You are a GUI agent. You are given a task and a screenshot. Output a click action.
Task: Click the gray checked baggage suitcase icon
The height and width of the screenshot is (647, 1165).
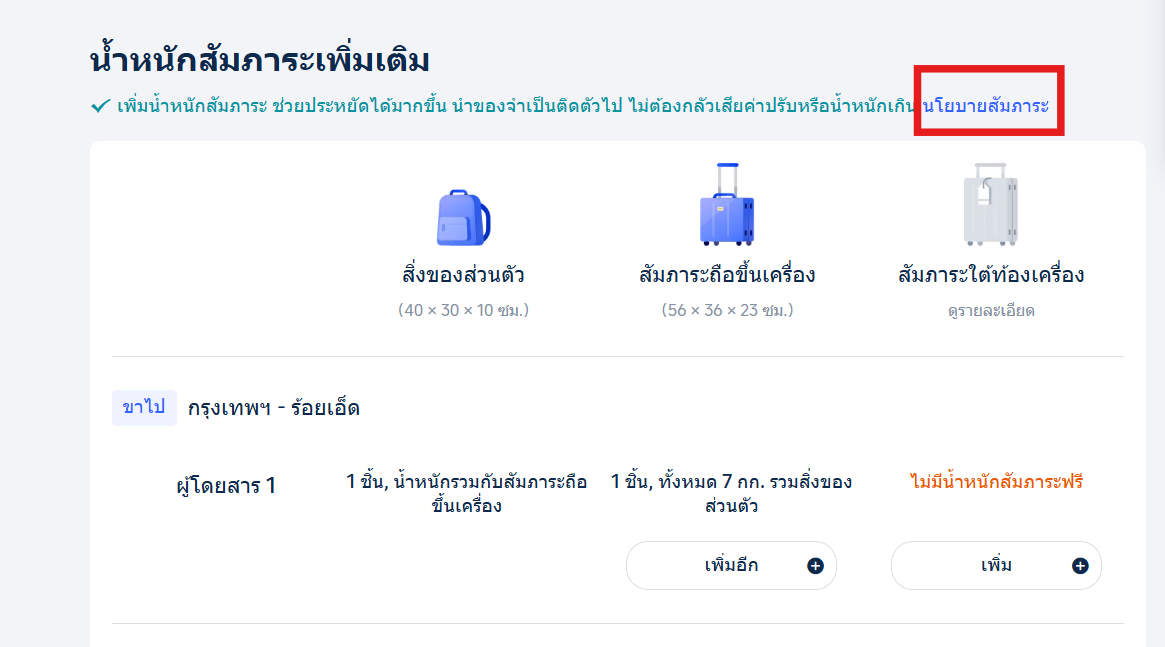pos(989,208)
